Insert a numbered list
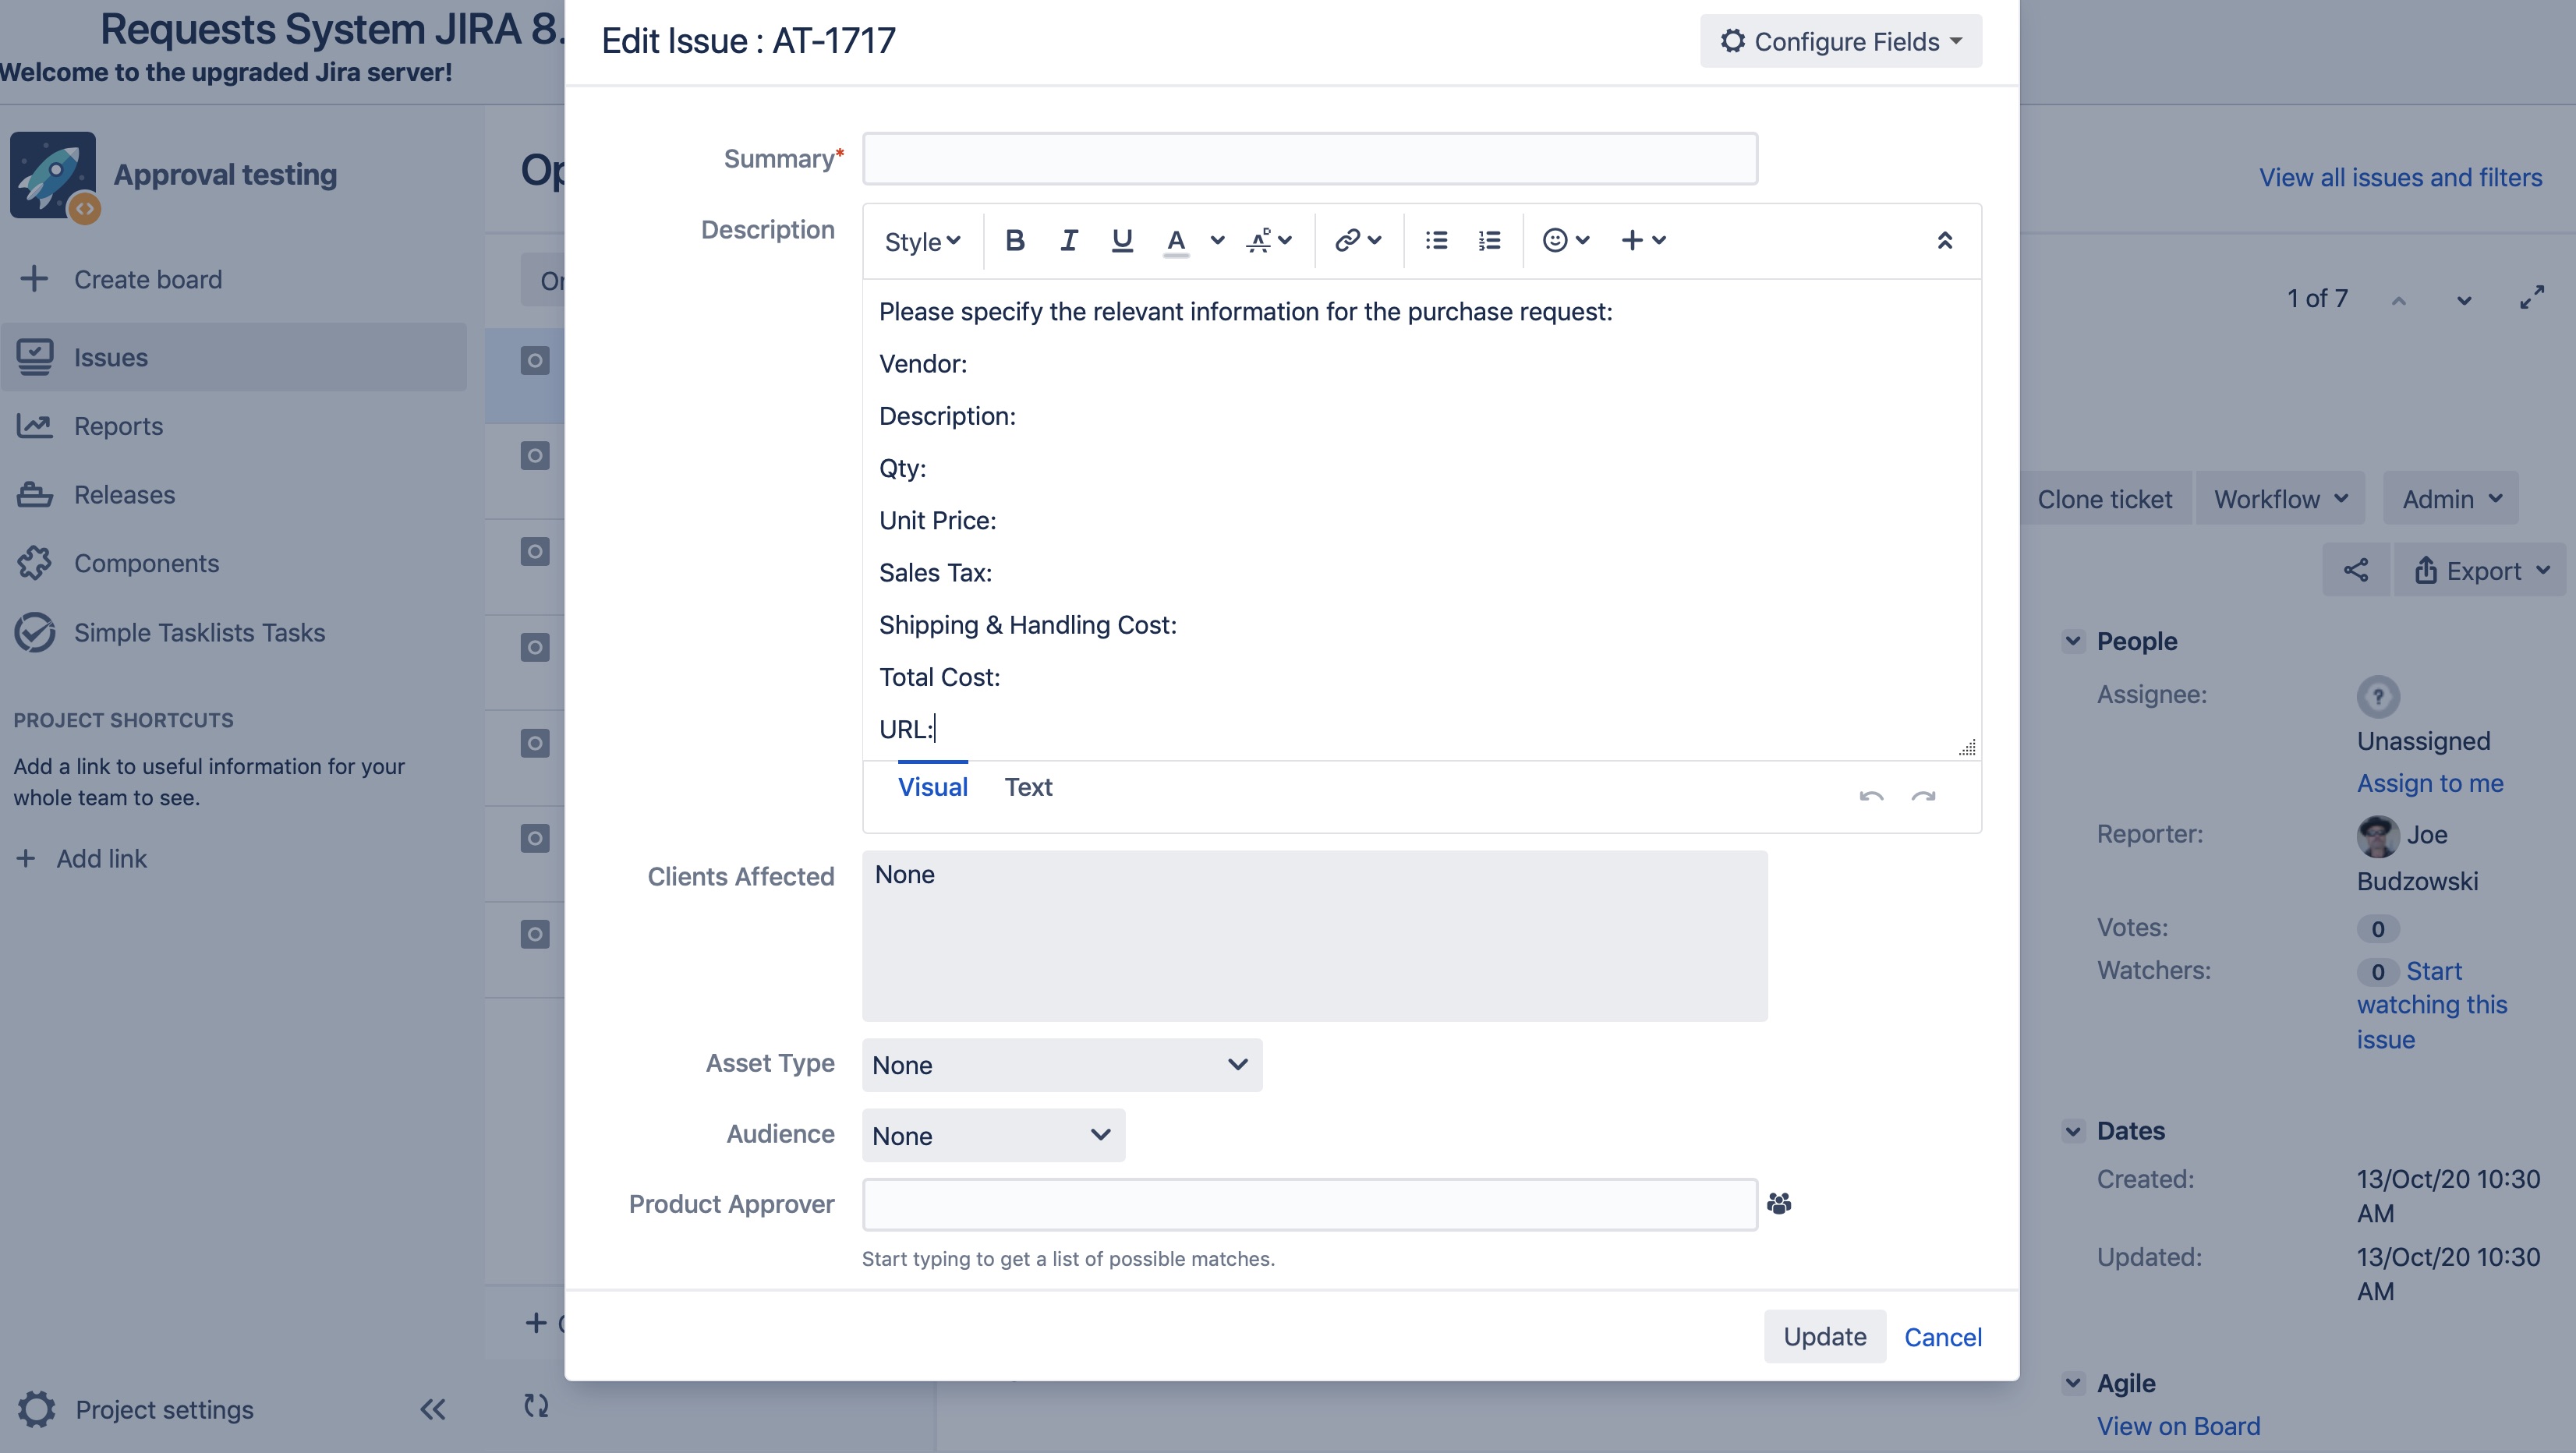 point(1488,240)
